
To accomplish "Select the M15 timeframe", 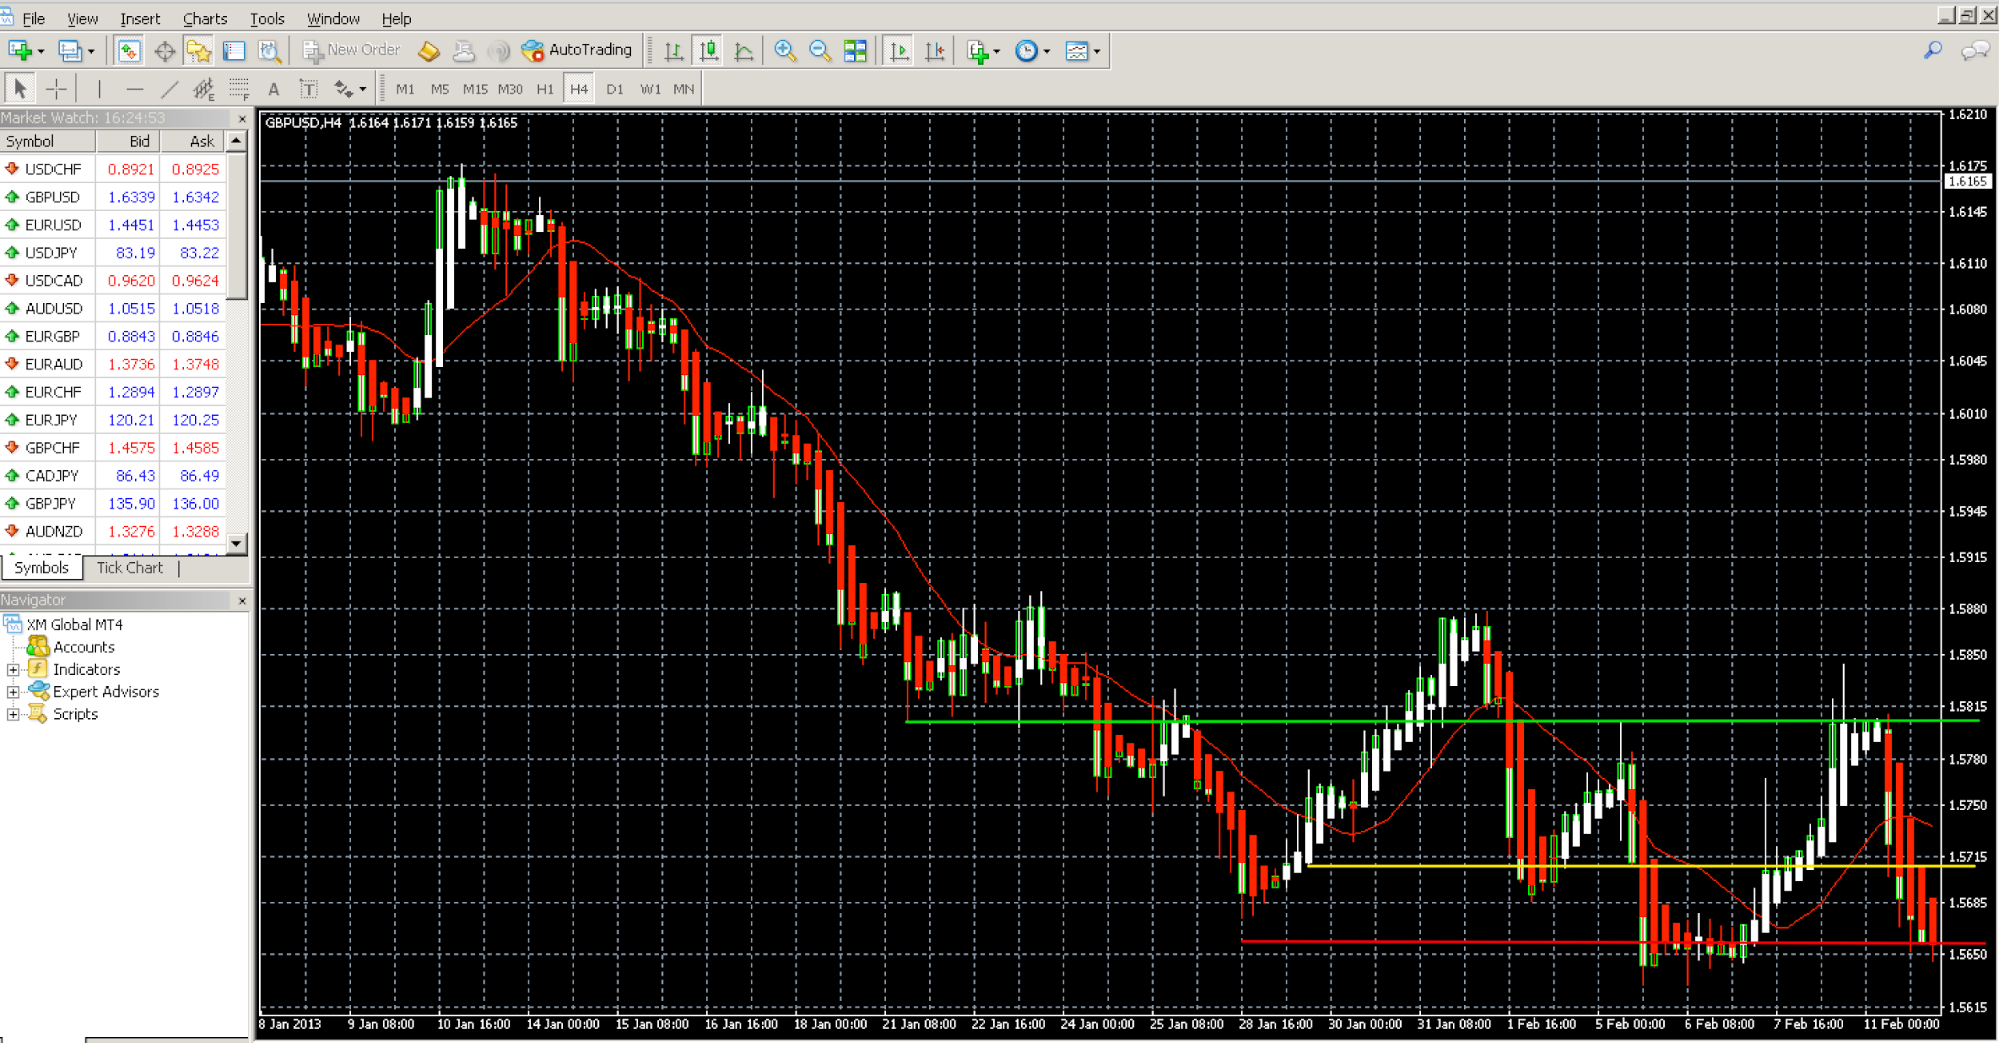I will pyautogui.click(x=474, y=88).
